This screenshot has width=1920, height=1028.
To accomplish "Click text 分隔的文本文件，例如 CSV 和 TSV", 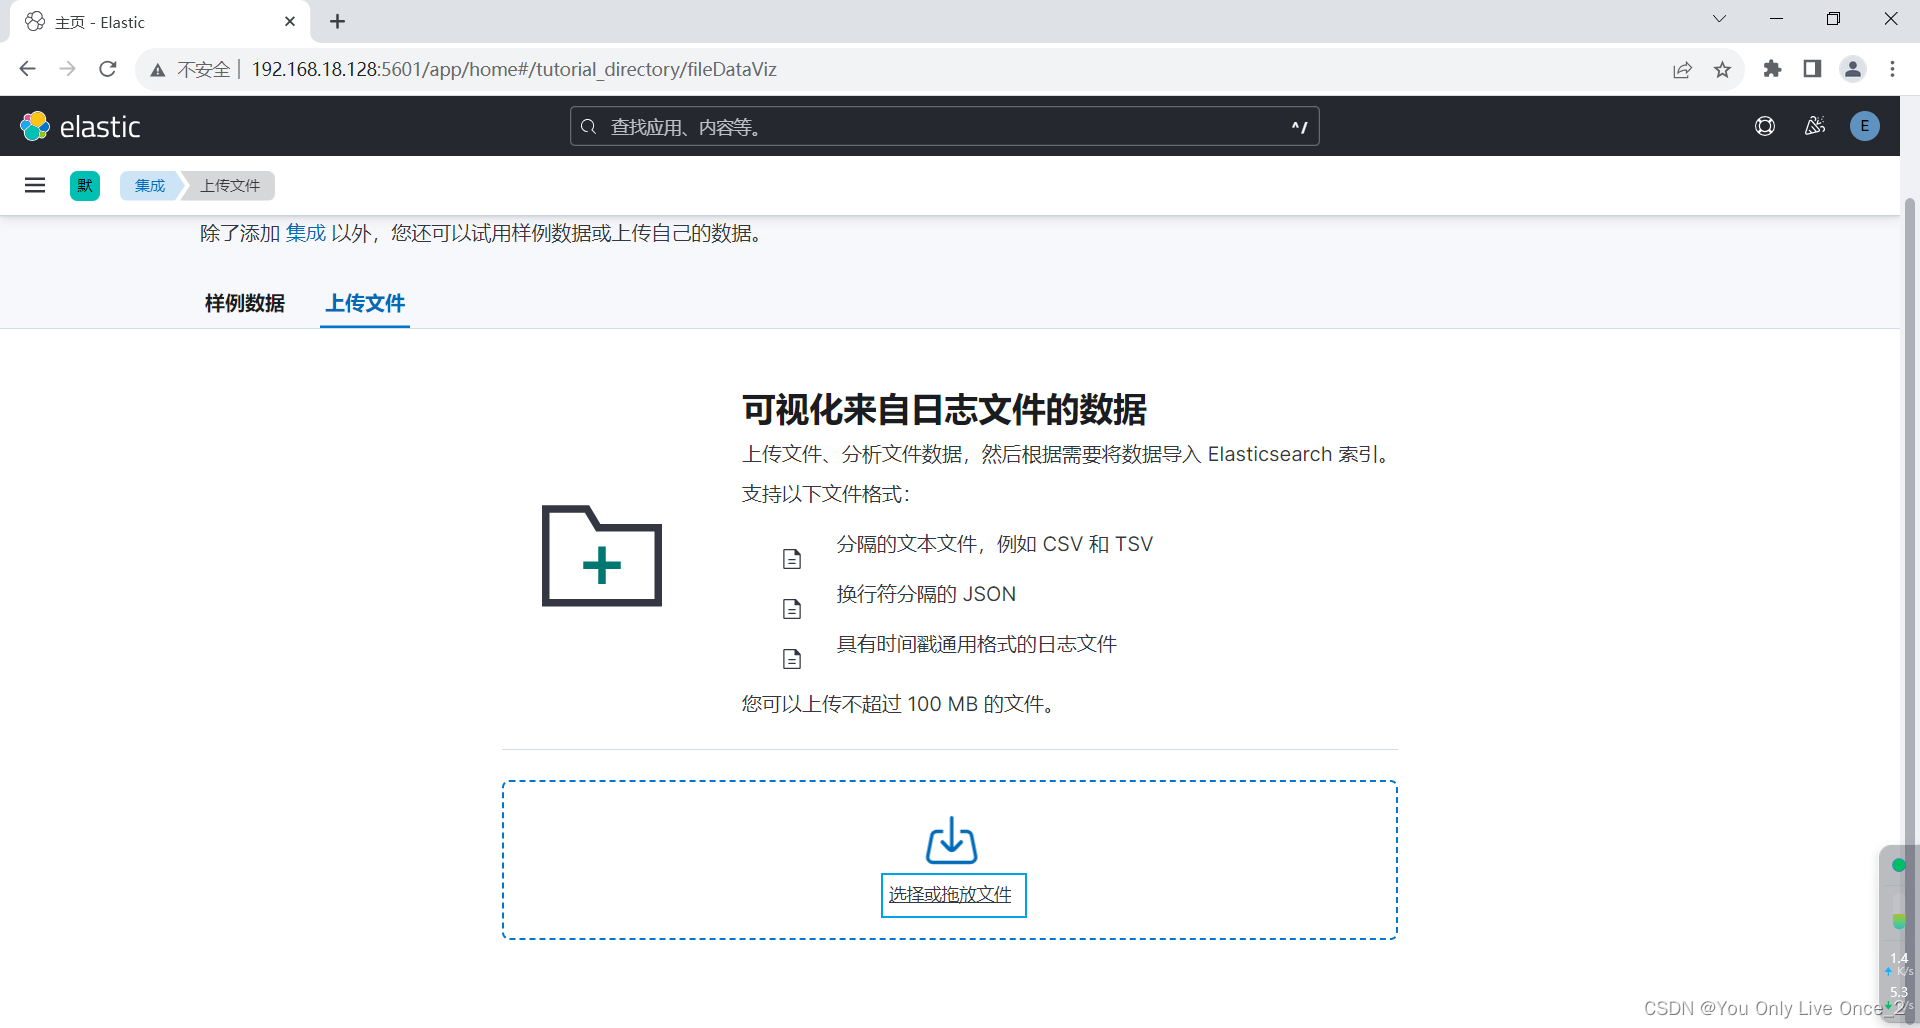I will coord(995,544).
